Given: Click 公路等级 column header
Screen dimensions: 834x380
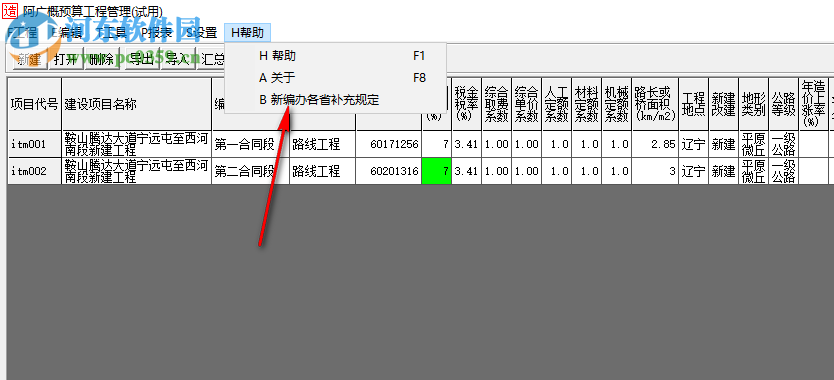Looking at the screenshot, I should [x=784, y=104].
